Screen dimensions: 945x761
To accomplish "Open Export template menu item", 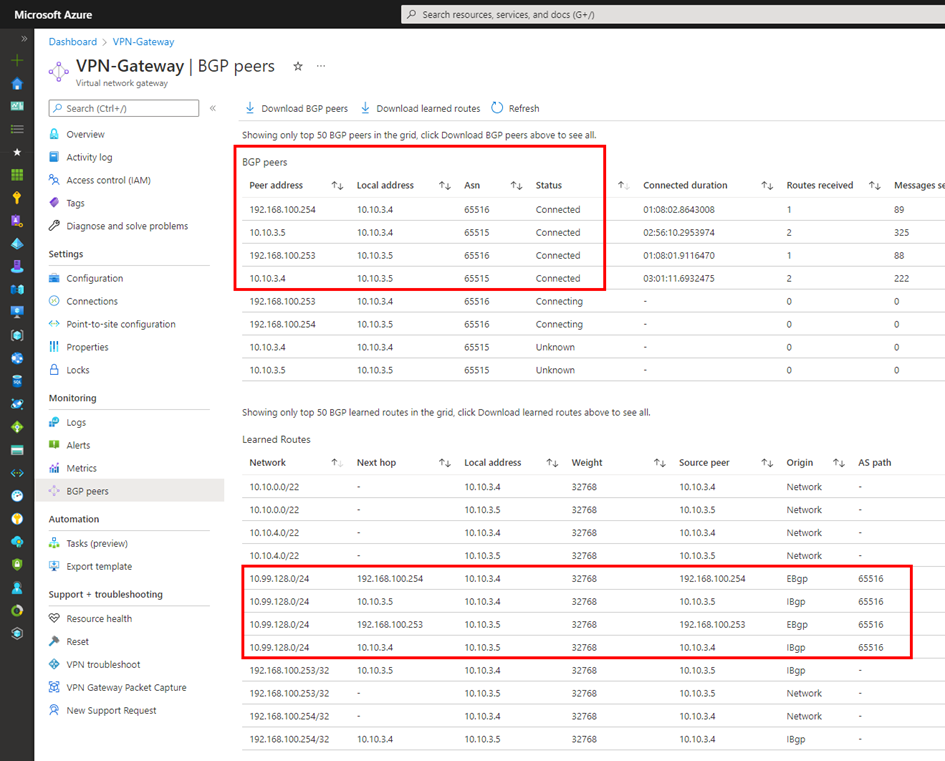I will pos(99,566).
